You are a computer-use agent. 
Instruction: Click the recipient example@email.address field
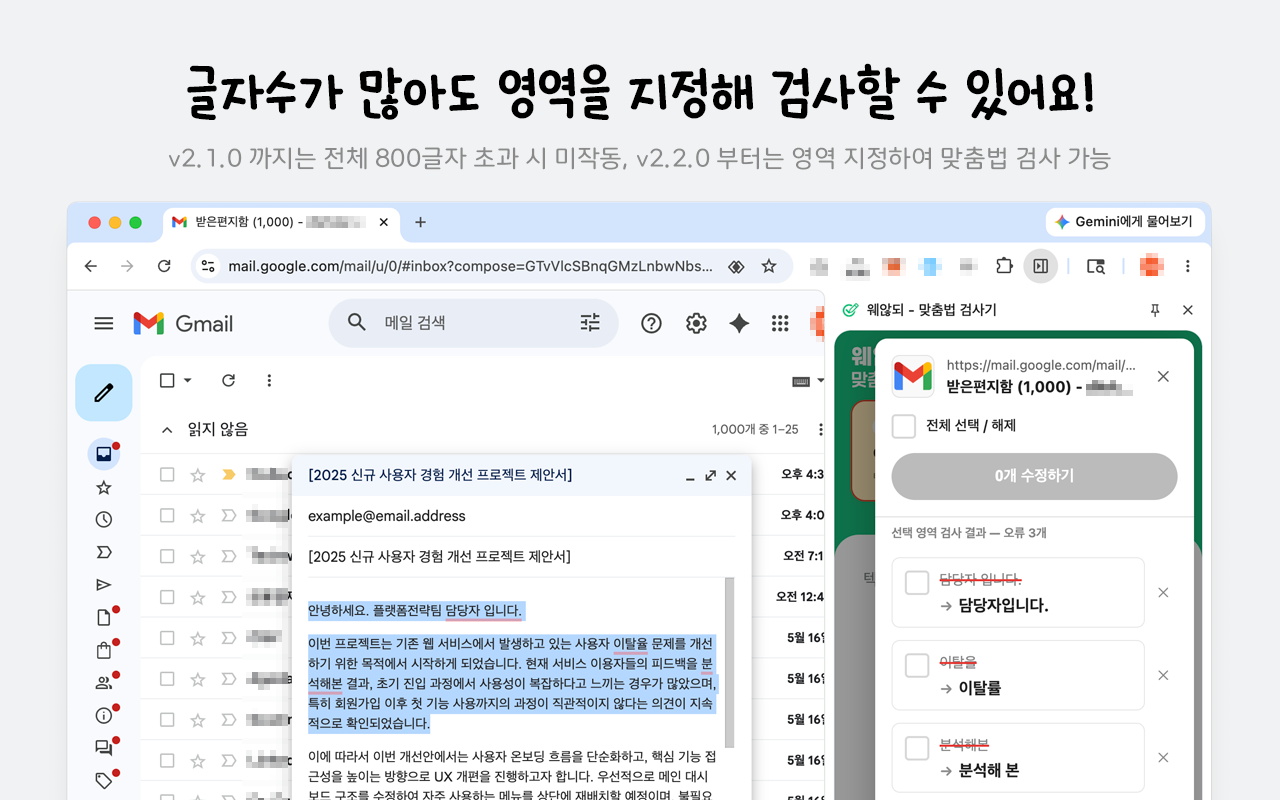coord(521,516)
